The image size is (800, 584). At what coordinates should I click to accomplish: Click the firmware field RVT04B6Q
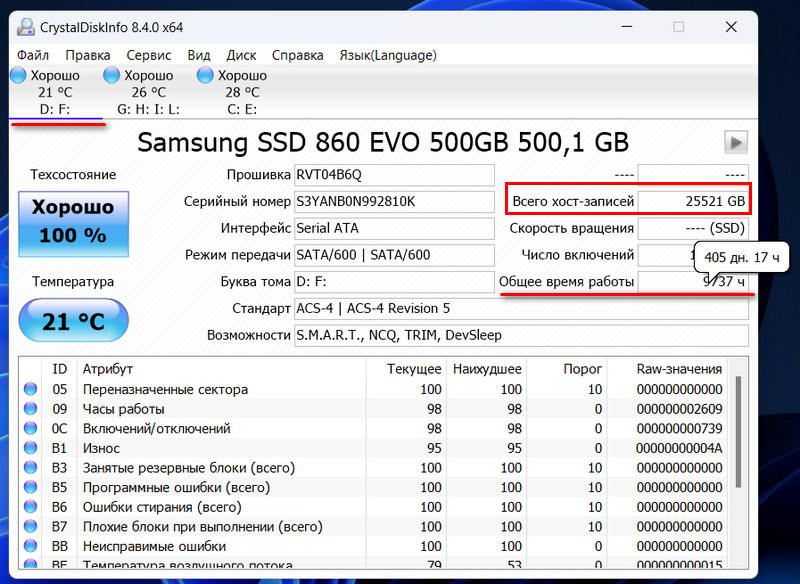pos(394,175)
